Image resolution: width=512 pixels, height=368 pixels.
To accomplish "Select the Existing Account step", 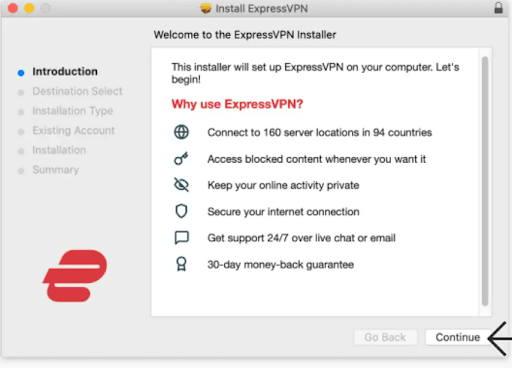I will click(x=73, y=130).
